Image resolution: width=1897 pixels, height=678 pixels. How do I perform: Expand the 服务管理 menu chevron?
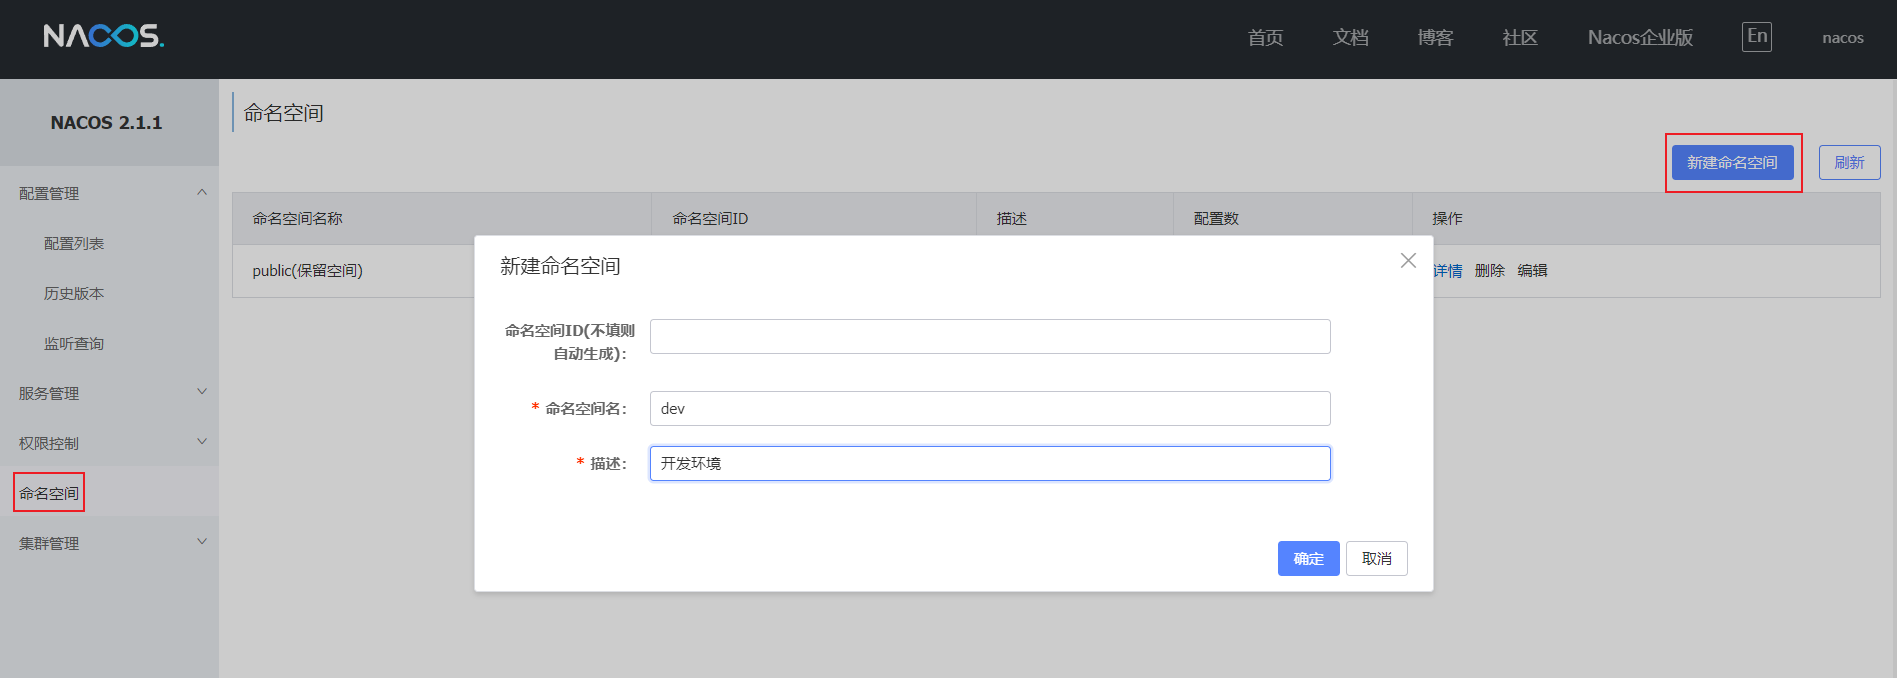coord(202,392)
